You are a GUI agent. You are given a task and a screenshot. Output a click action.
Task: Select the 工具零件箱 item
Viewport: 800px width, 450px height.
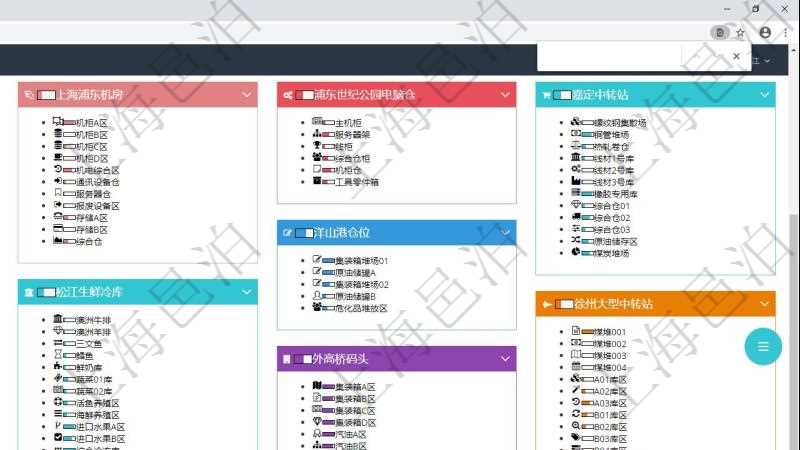(x=356, y=182)
